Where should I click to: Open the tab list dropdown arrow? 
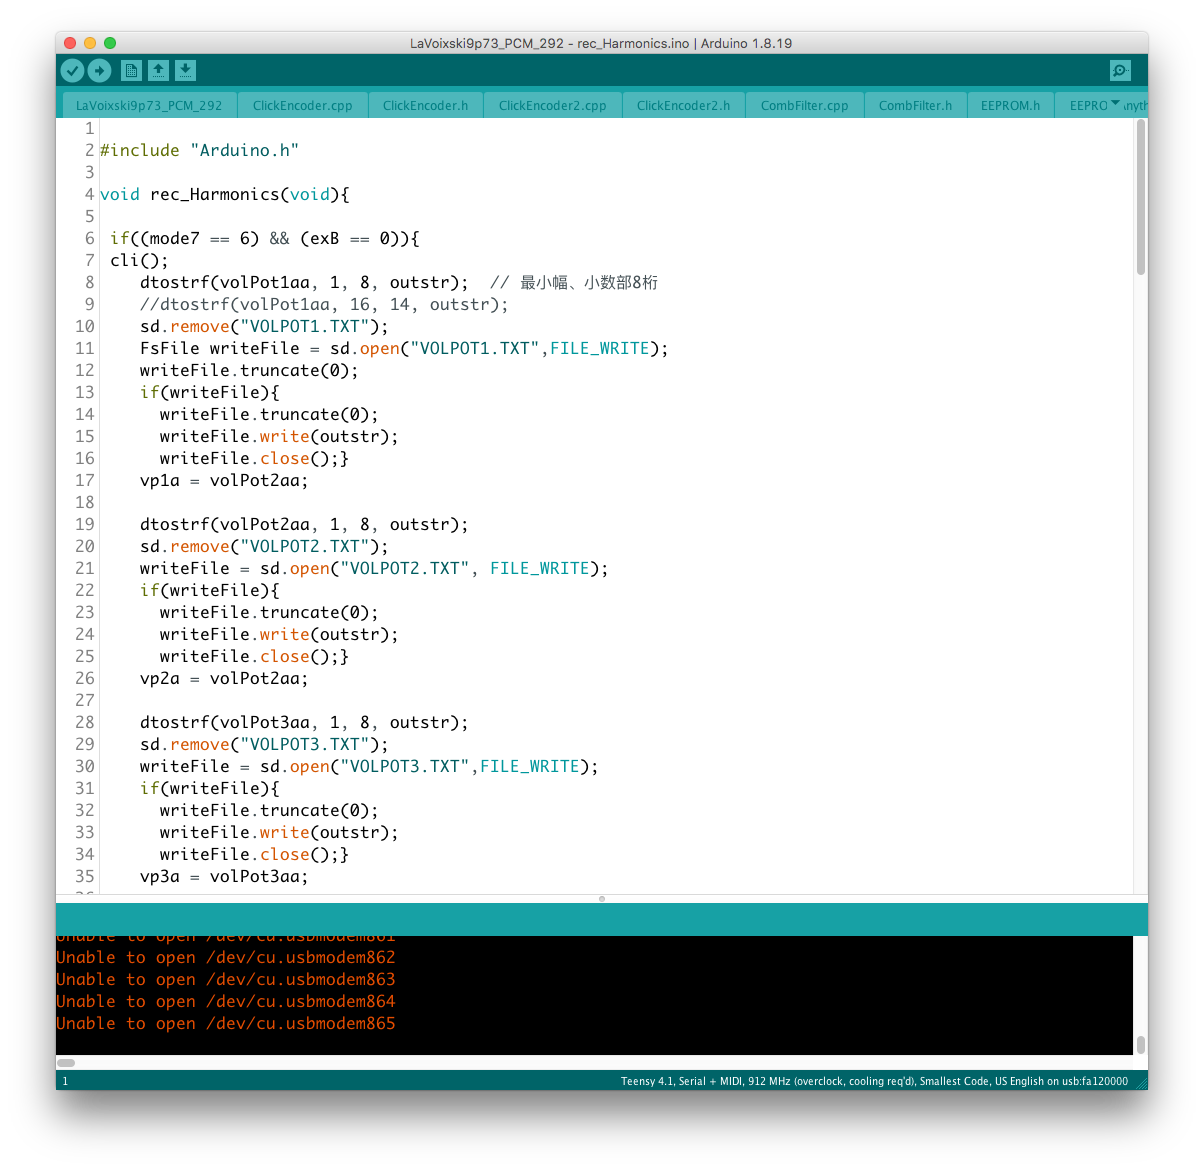(1115, 104)
